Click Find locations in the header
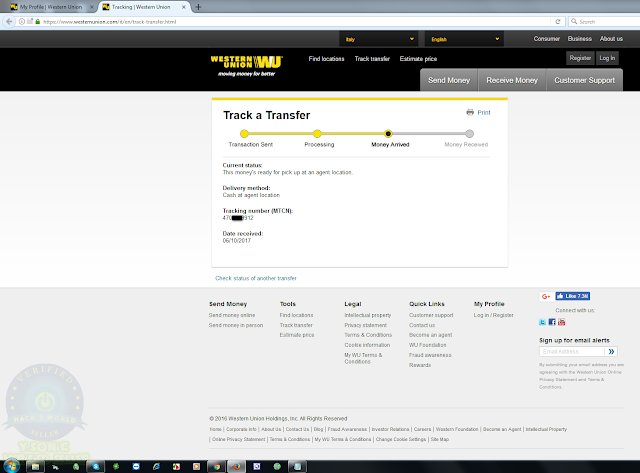 point(326,59)
